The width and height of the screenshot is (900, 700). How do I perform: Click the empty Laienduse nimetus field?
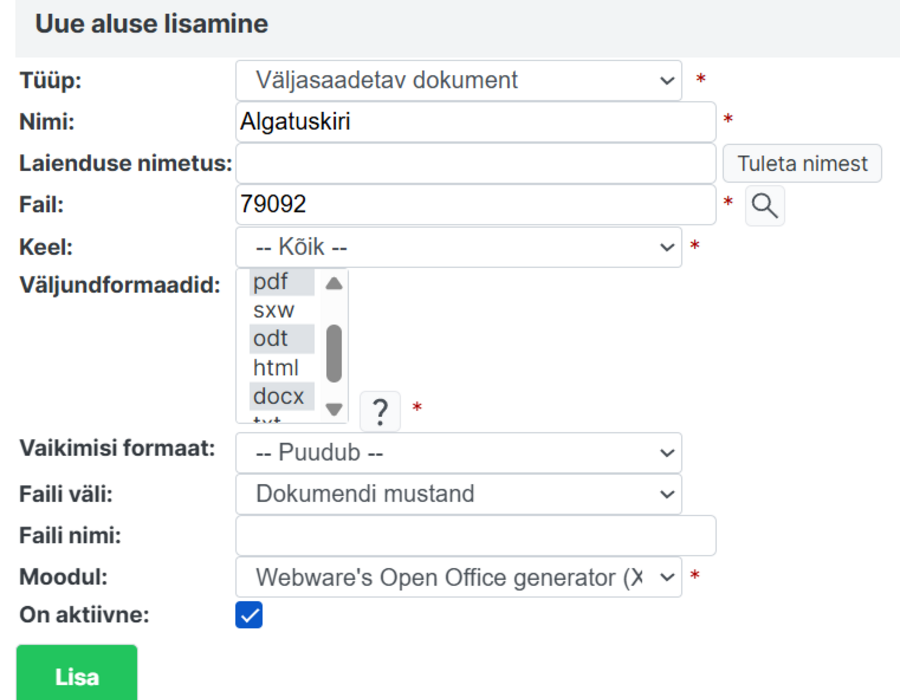coord(476,164)
